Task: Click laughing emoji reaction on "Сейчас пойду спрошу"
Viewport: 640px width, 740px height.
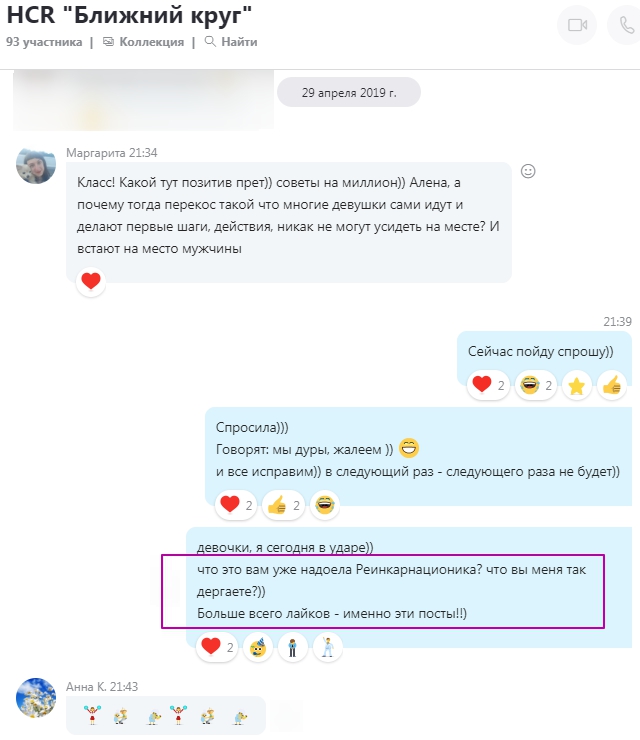Action: tap(536, 386)
